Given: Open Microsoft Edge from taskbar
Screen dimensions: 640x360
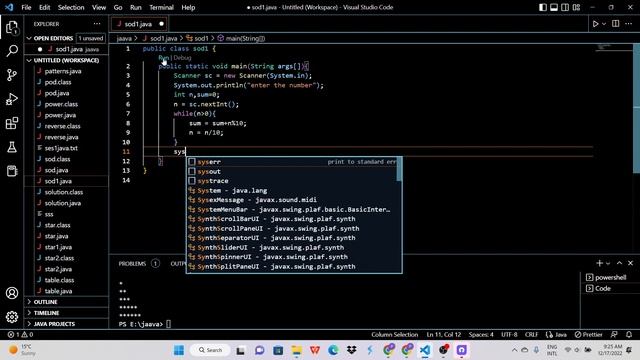Looking at the screenshot, I should click(333, 350).
